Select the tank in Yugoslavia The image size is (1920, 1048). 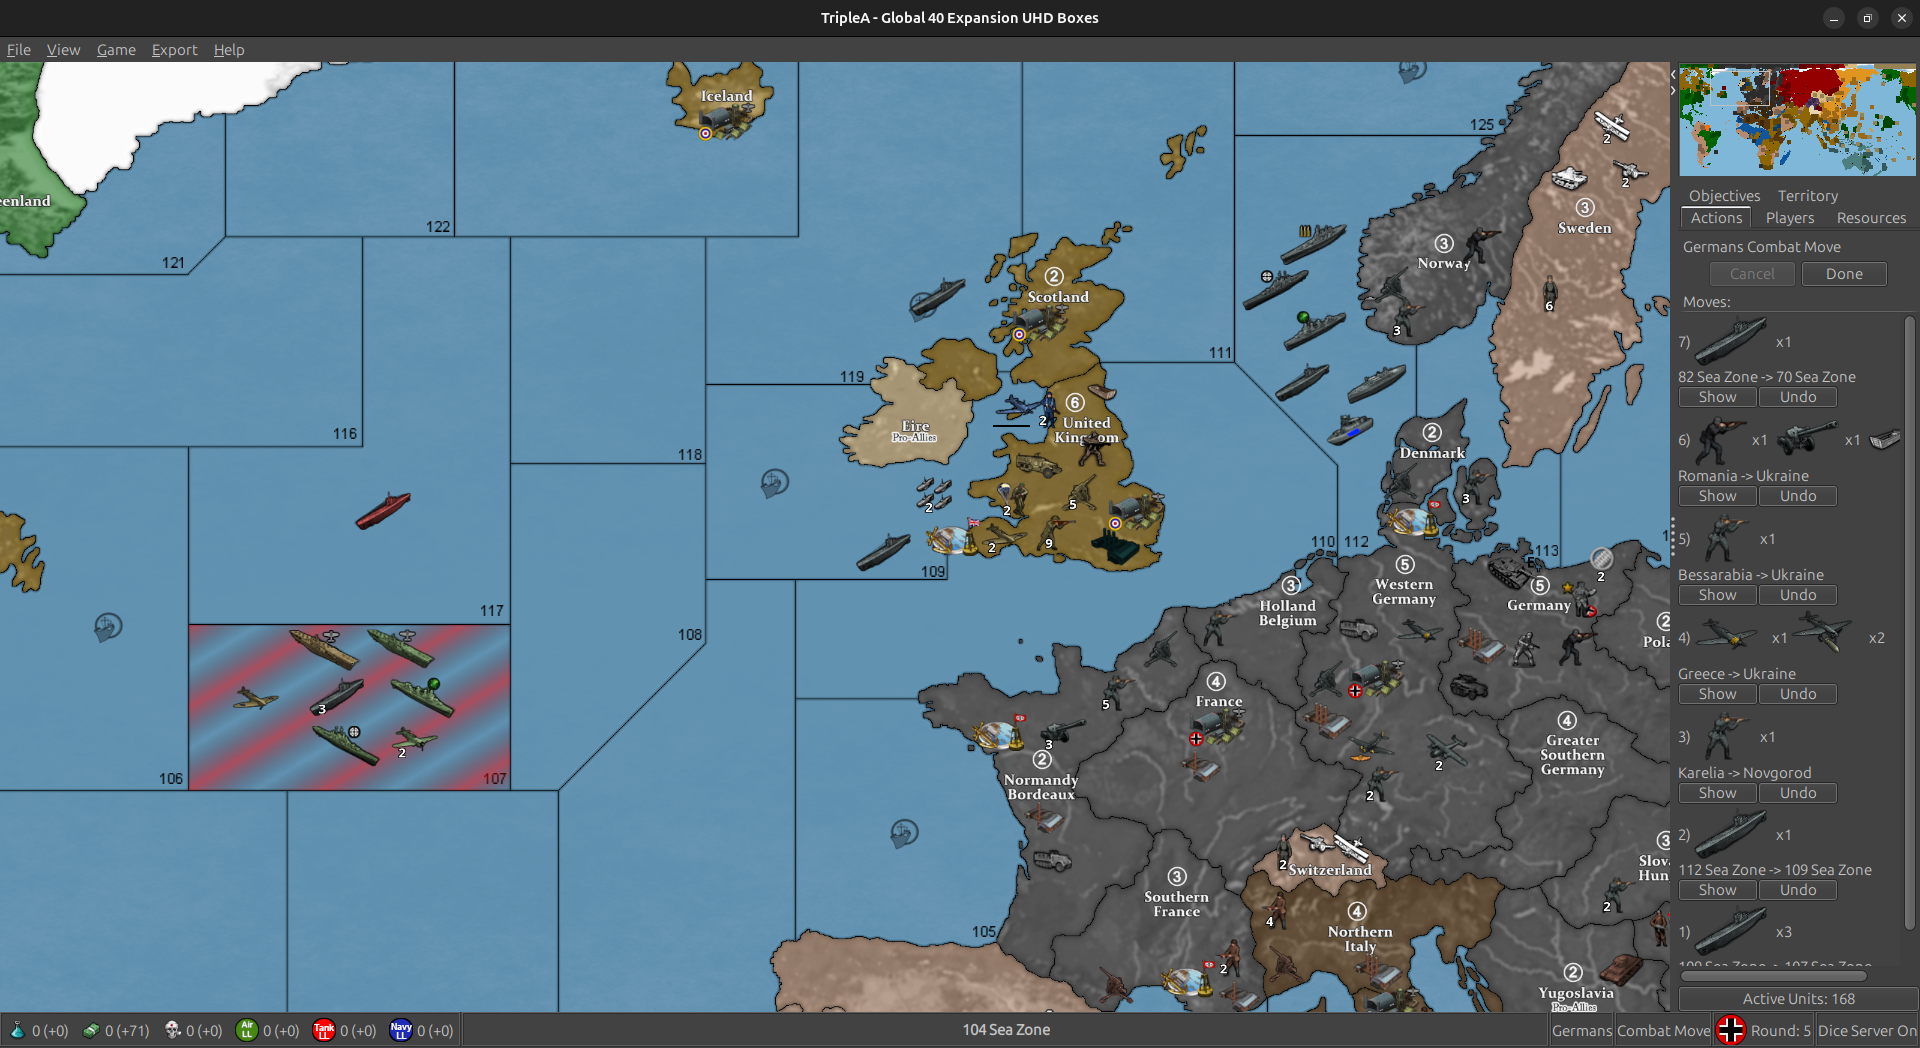point(1620,968)
